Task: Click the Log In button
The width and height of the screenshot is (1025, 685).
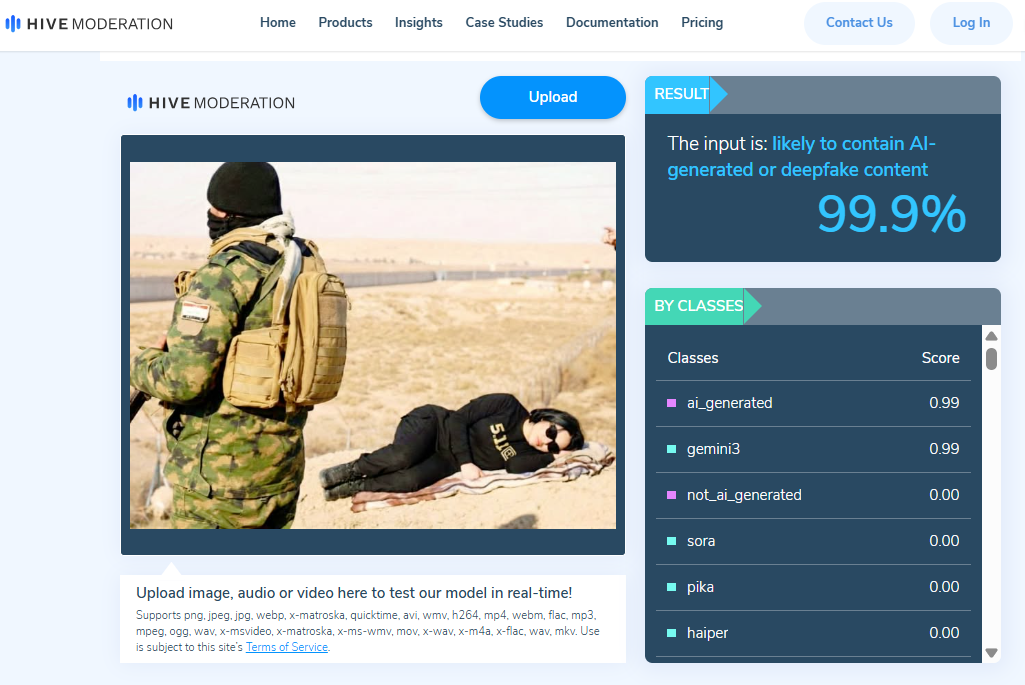Action: (x=970, y=23)
